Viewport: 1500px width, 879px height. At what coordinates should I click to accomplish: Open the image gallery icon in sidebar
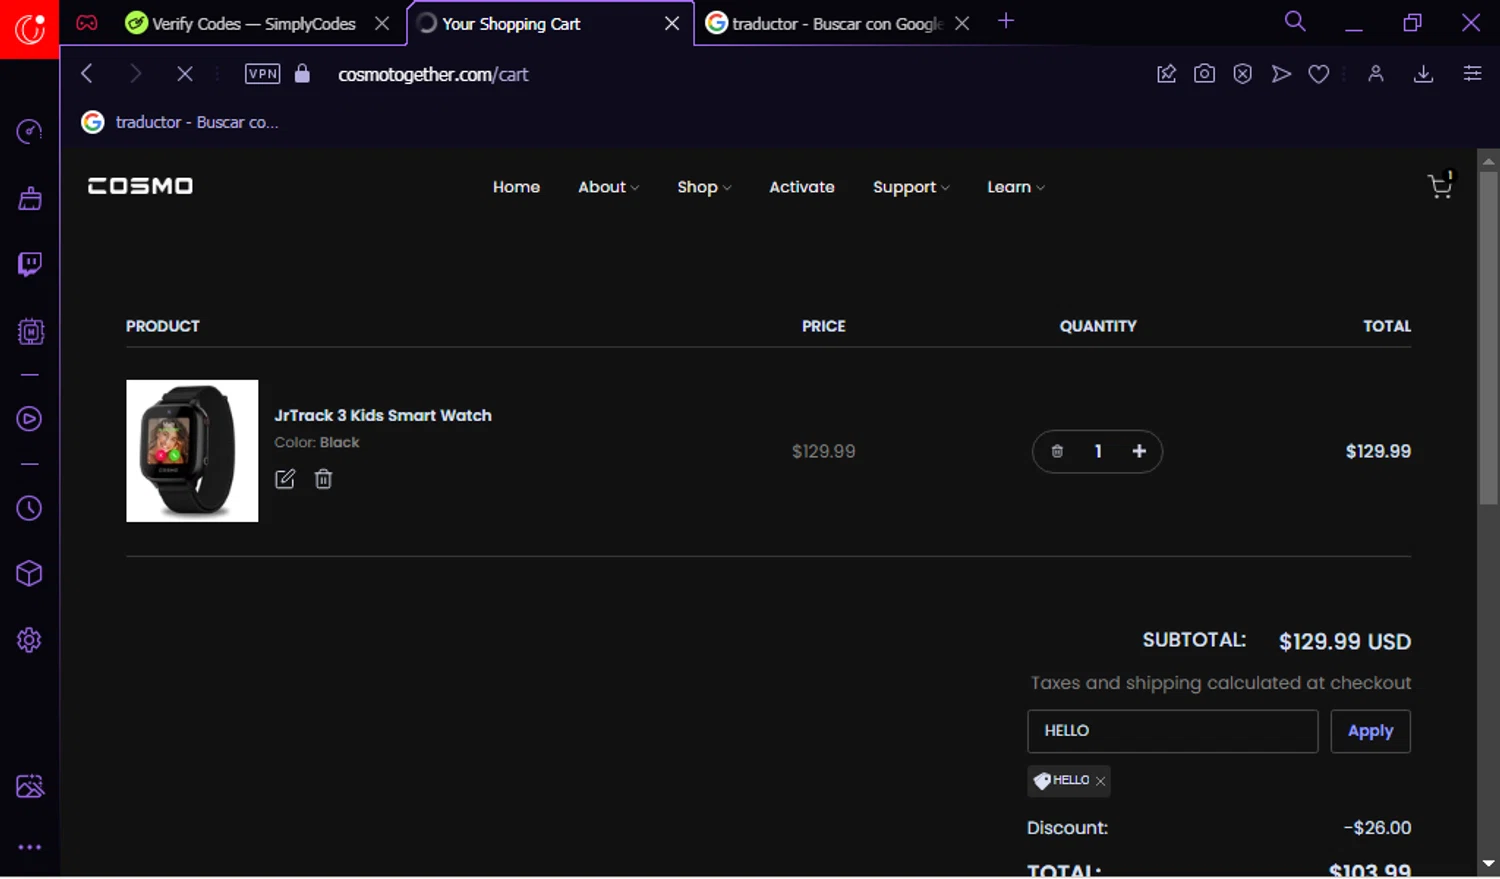(30, 786)
